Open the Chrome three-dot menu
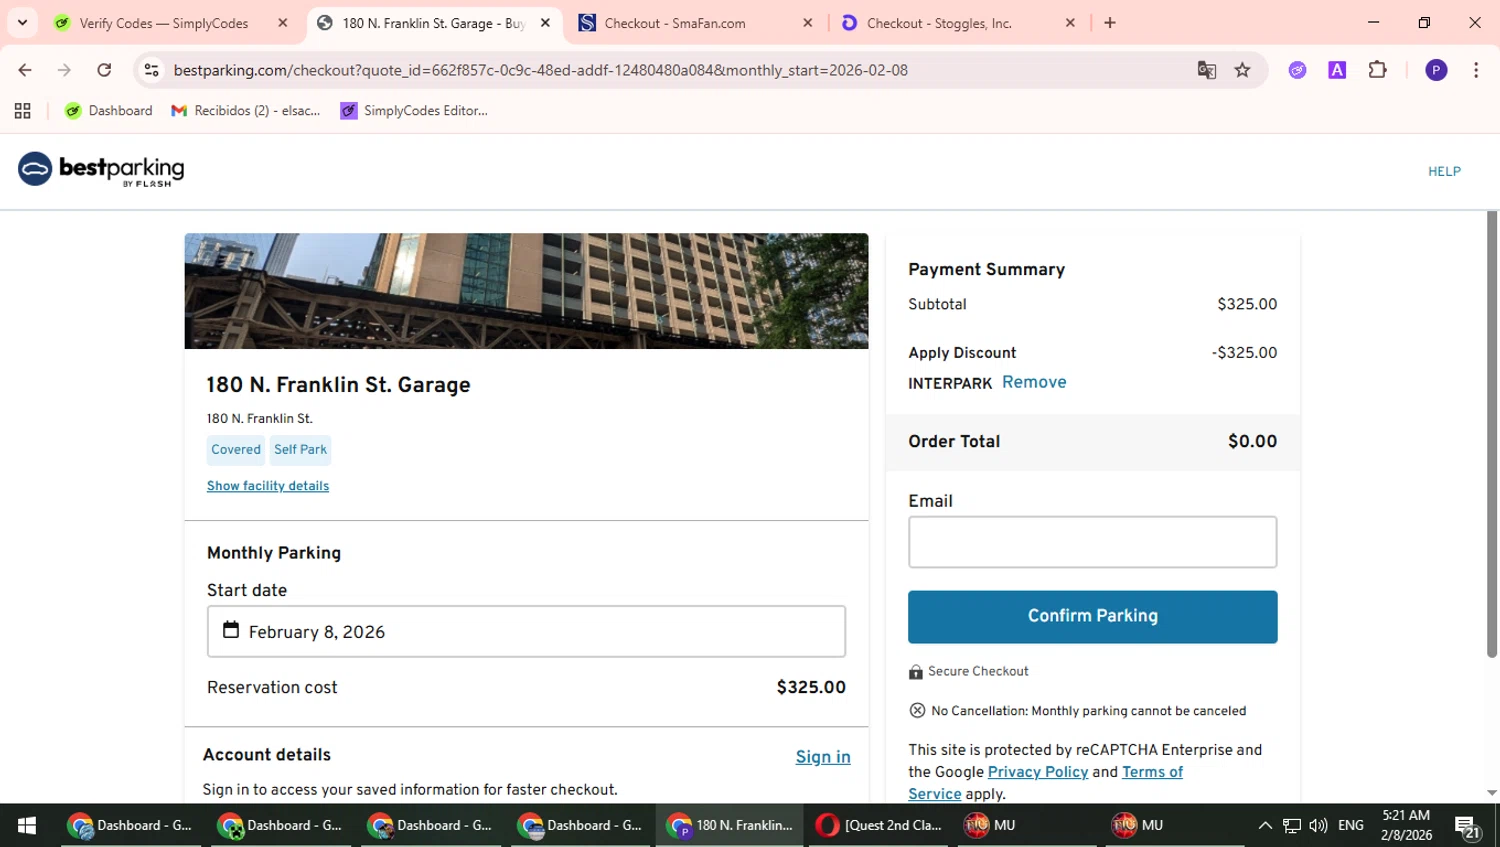Image resolution: width=1500 pixels, height=847 pixels. pos(1476,70)
